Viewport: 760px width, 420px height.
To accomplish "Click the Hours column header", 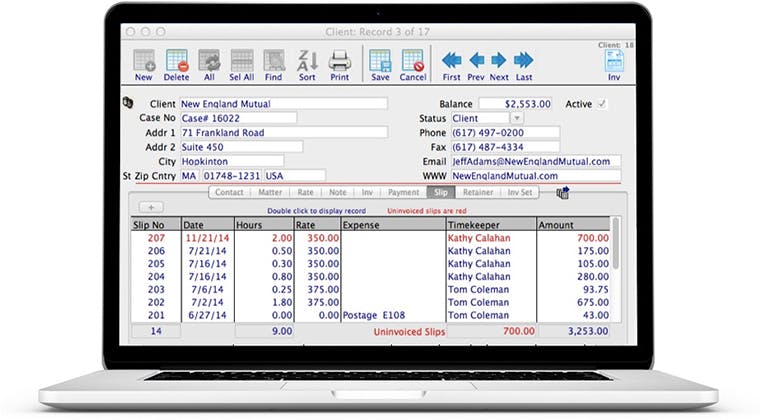I will (x=264, y=225).
